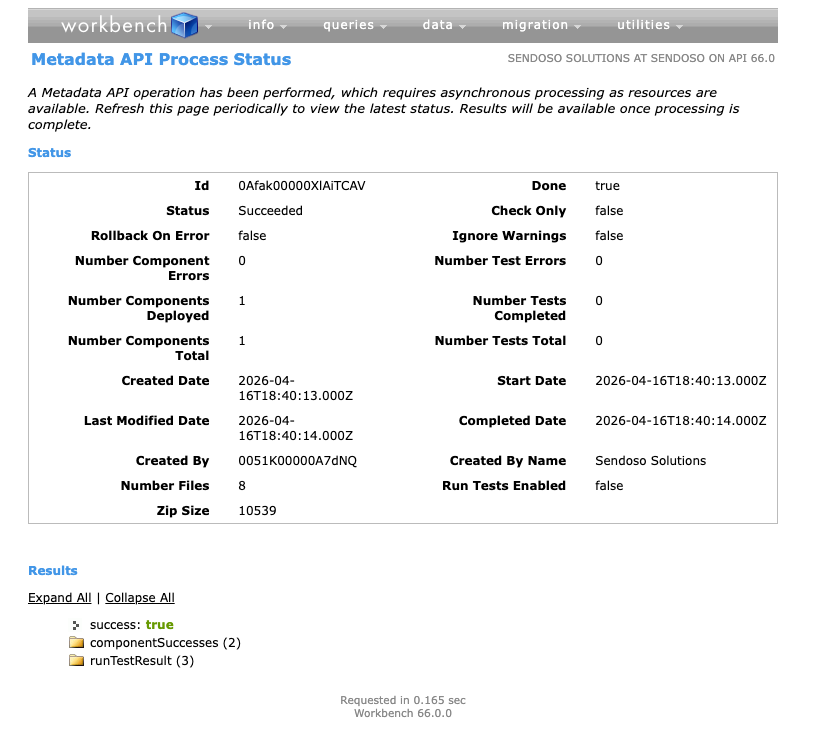Click the success: true result row
The height and width of the screenshot is (737, 828).
(x=131, y=625)
